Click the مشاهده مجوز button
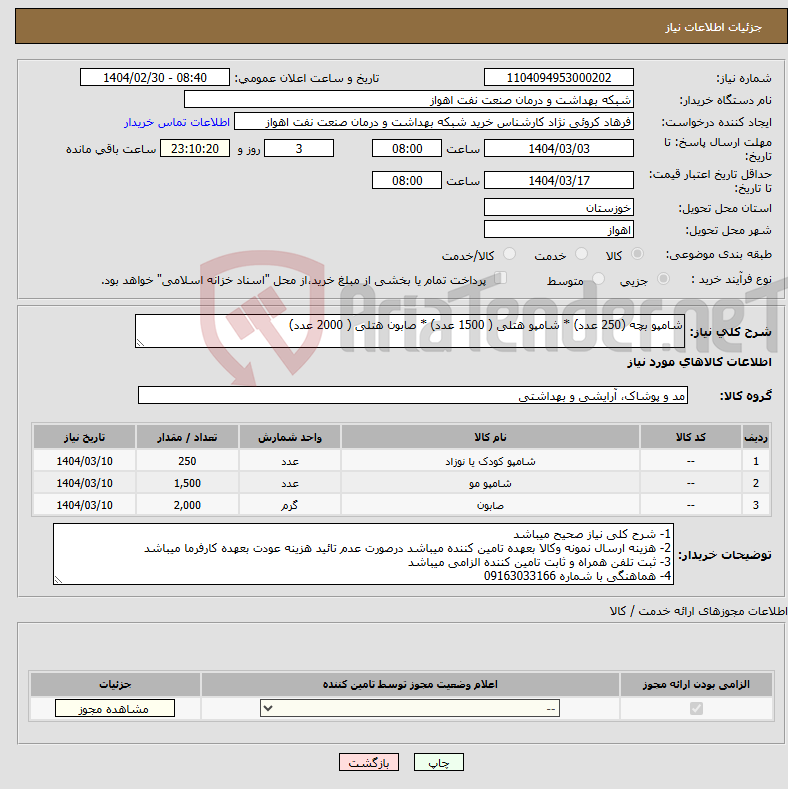788x789 pixels. [115, 708]
